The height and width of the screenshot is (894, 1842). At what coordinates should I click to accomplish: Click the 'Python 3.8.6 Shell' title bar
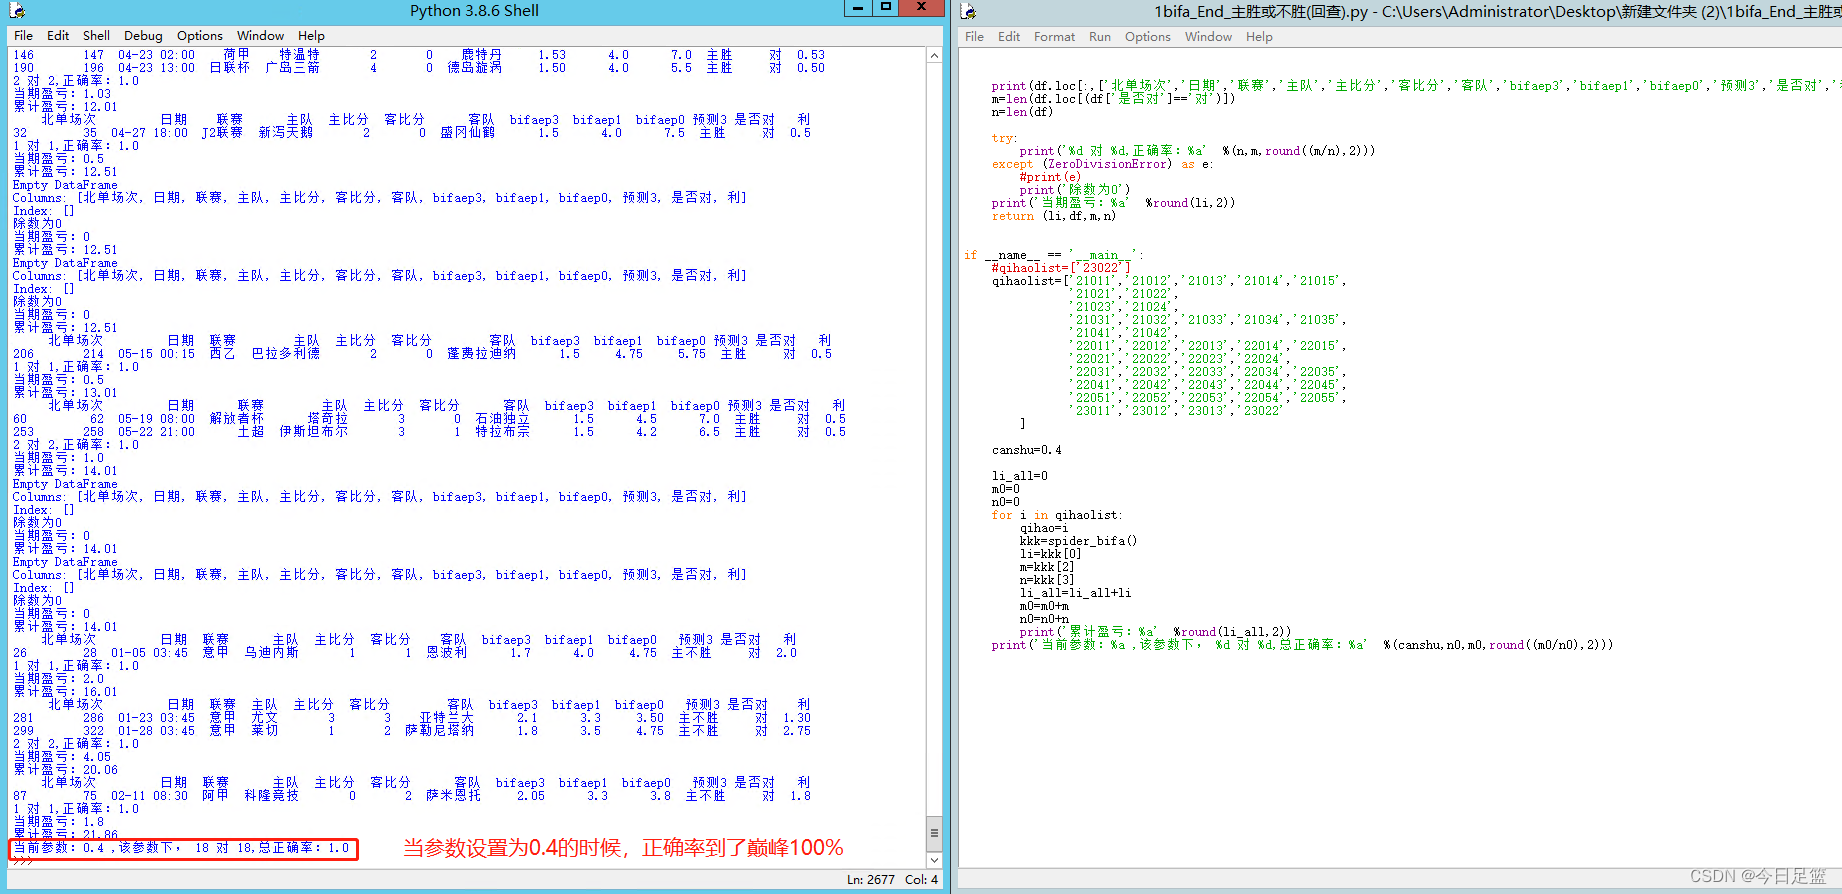tap(474, 10)
